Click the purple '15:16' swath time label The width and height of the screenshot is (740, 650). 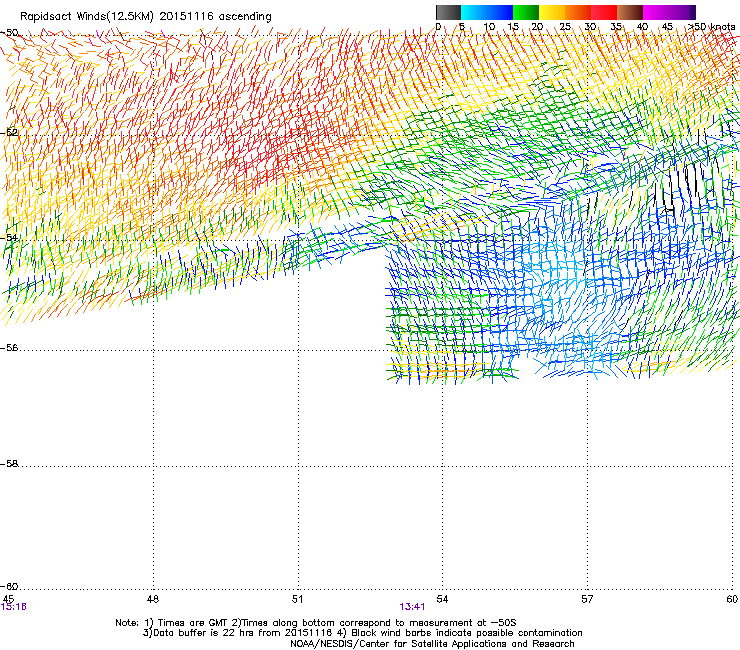click(x=14, y=607)
